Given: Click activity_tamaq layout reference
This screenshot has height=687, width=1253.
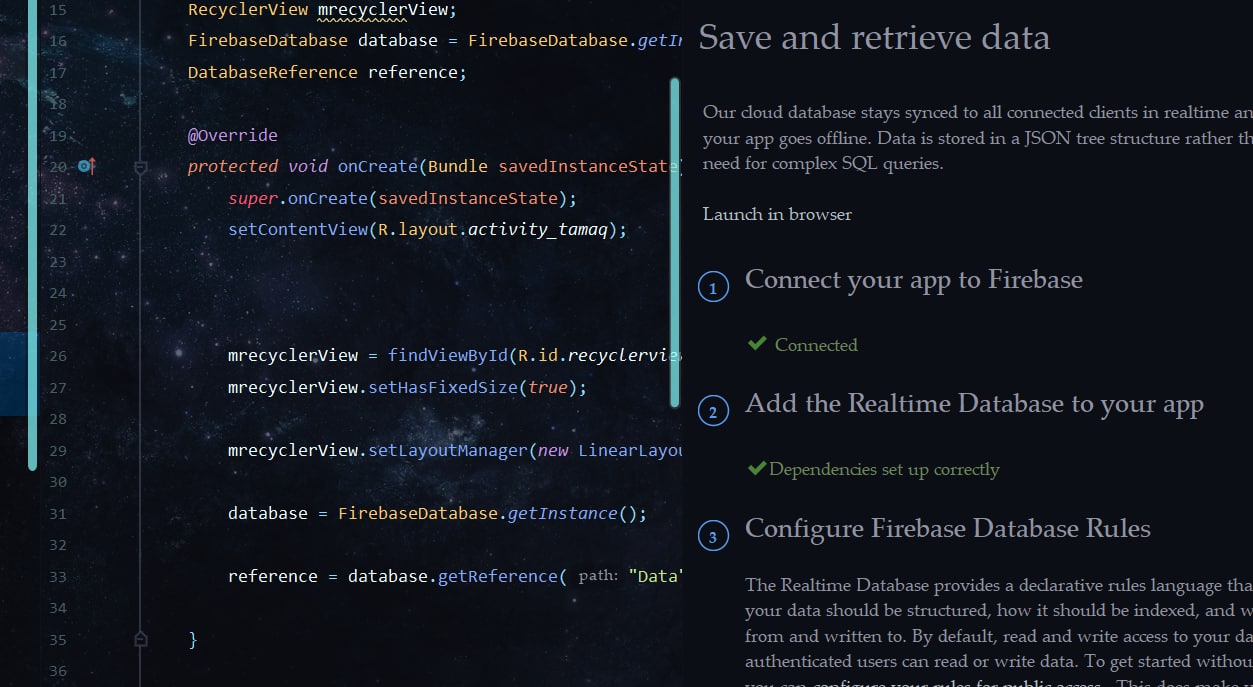Looking at the screenshot, I should pos(537,229).
